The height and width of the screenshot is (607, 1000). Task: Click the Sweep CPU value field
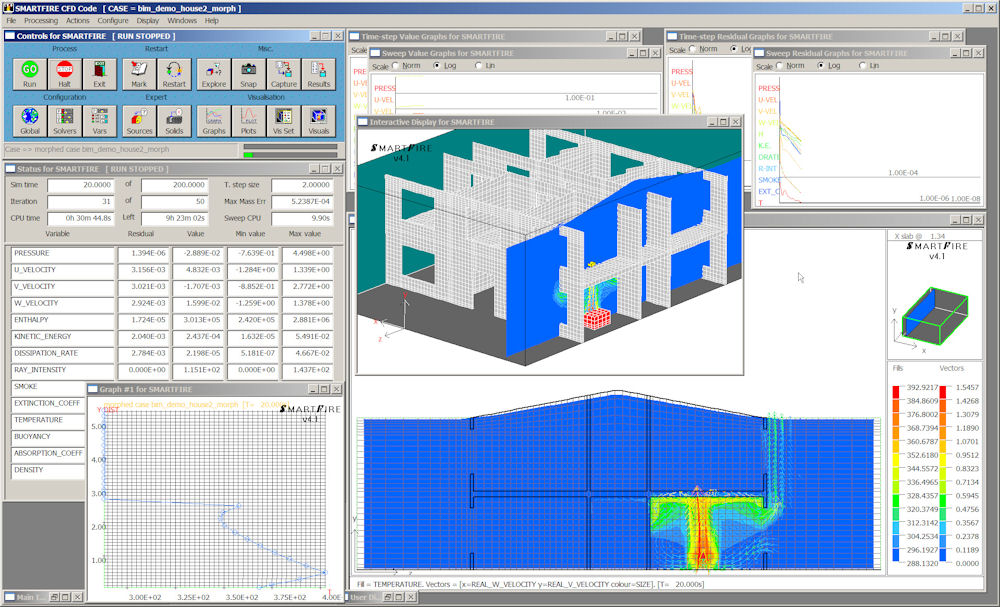click(x=302, y=218)
